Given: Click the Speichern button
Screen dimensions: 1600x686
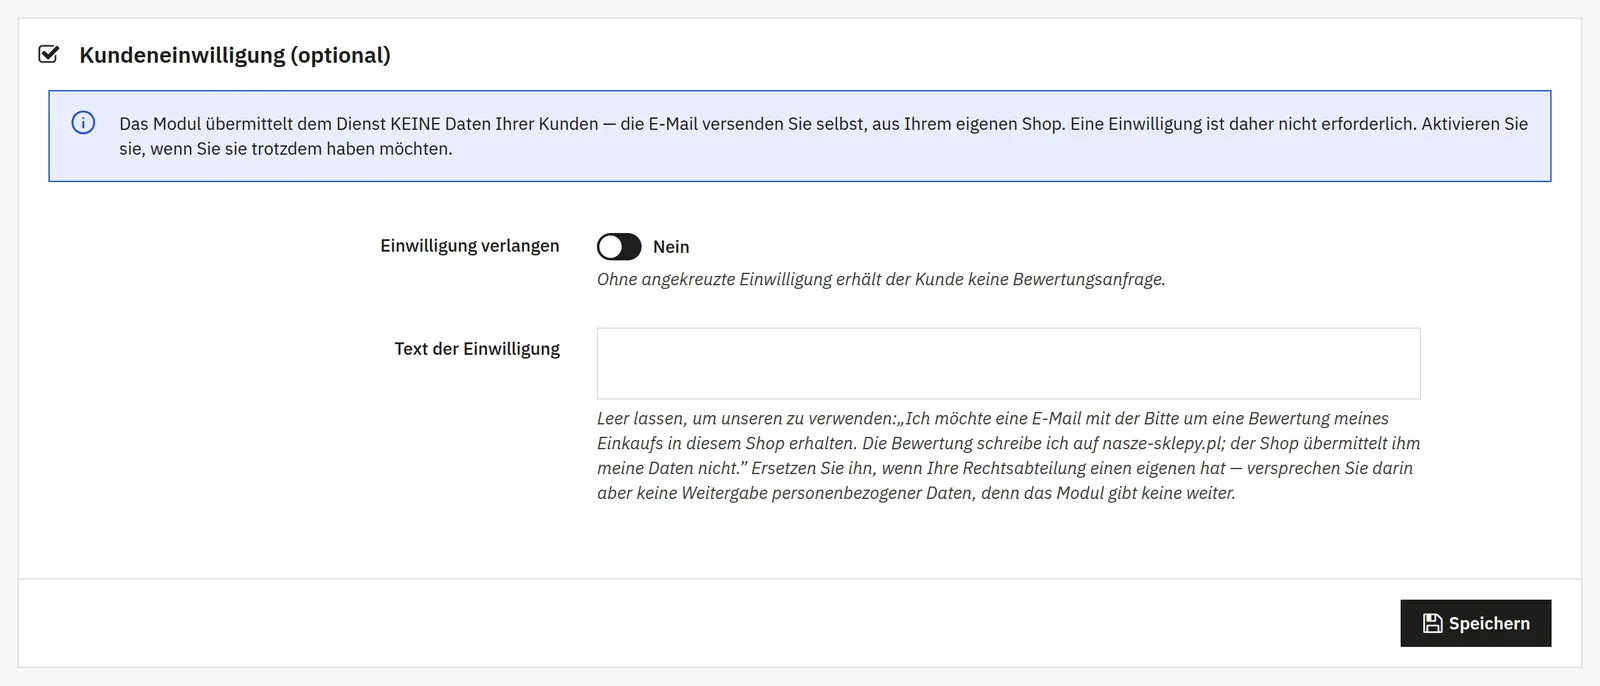Looking at the screenshot, I should pyautogui.click(x=1475, y=623).
